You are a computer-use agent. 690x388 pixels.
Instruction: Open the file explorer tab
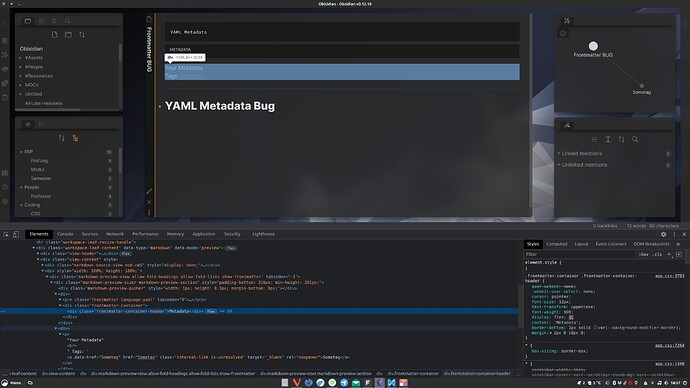[28, 21]
